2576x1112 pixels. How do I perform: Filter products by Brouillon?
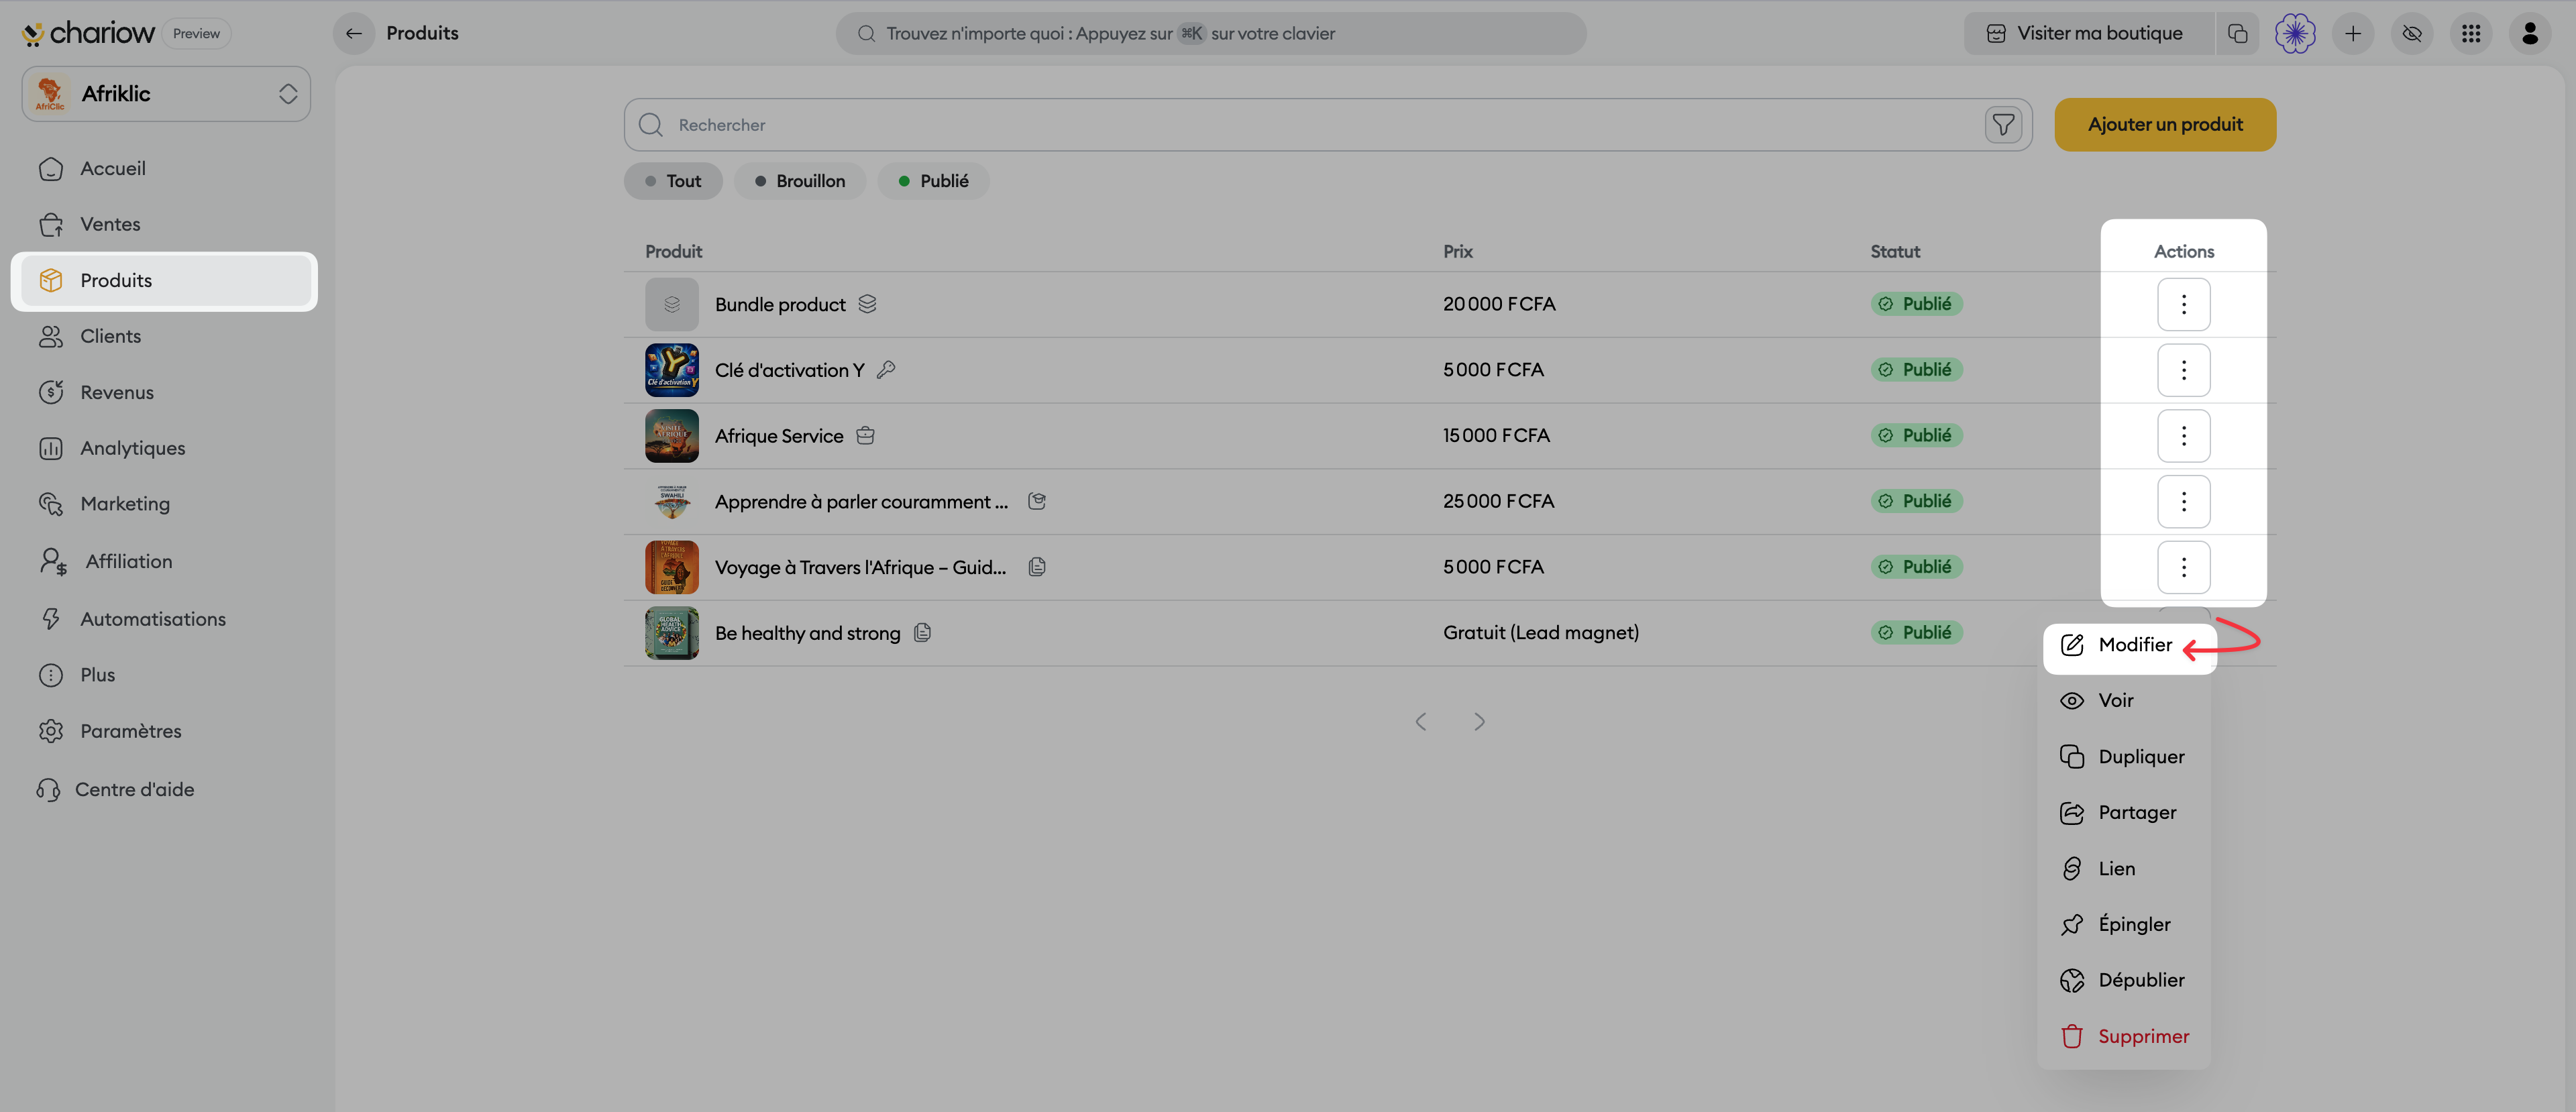(800, 181)
